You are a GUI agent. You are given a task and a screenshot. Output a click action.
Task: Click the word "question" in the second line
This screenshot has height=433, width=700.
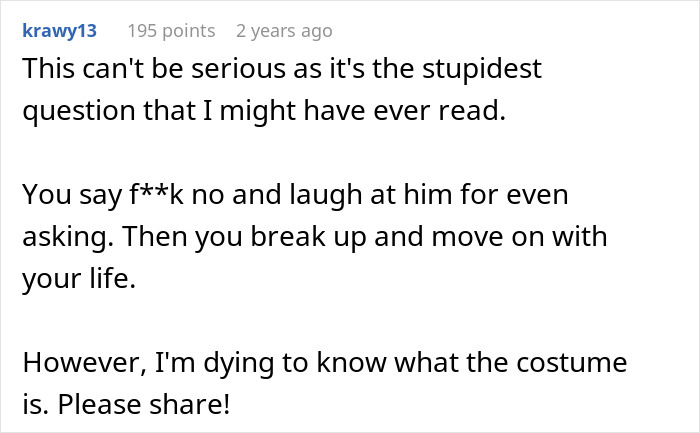tap(79, 111)
